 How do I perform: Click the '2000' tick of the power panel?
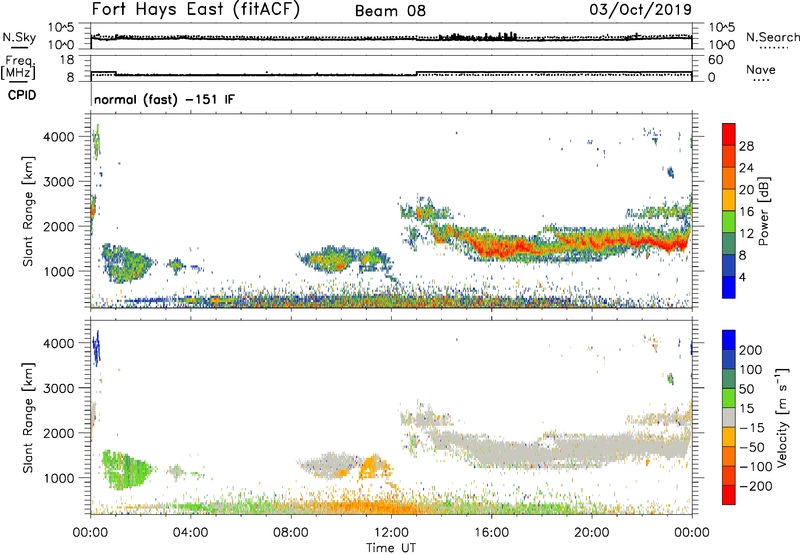pos(58,226)
